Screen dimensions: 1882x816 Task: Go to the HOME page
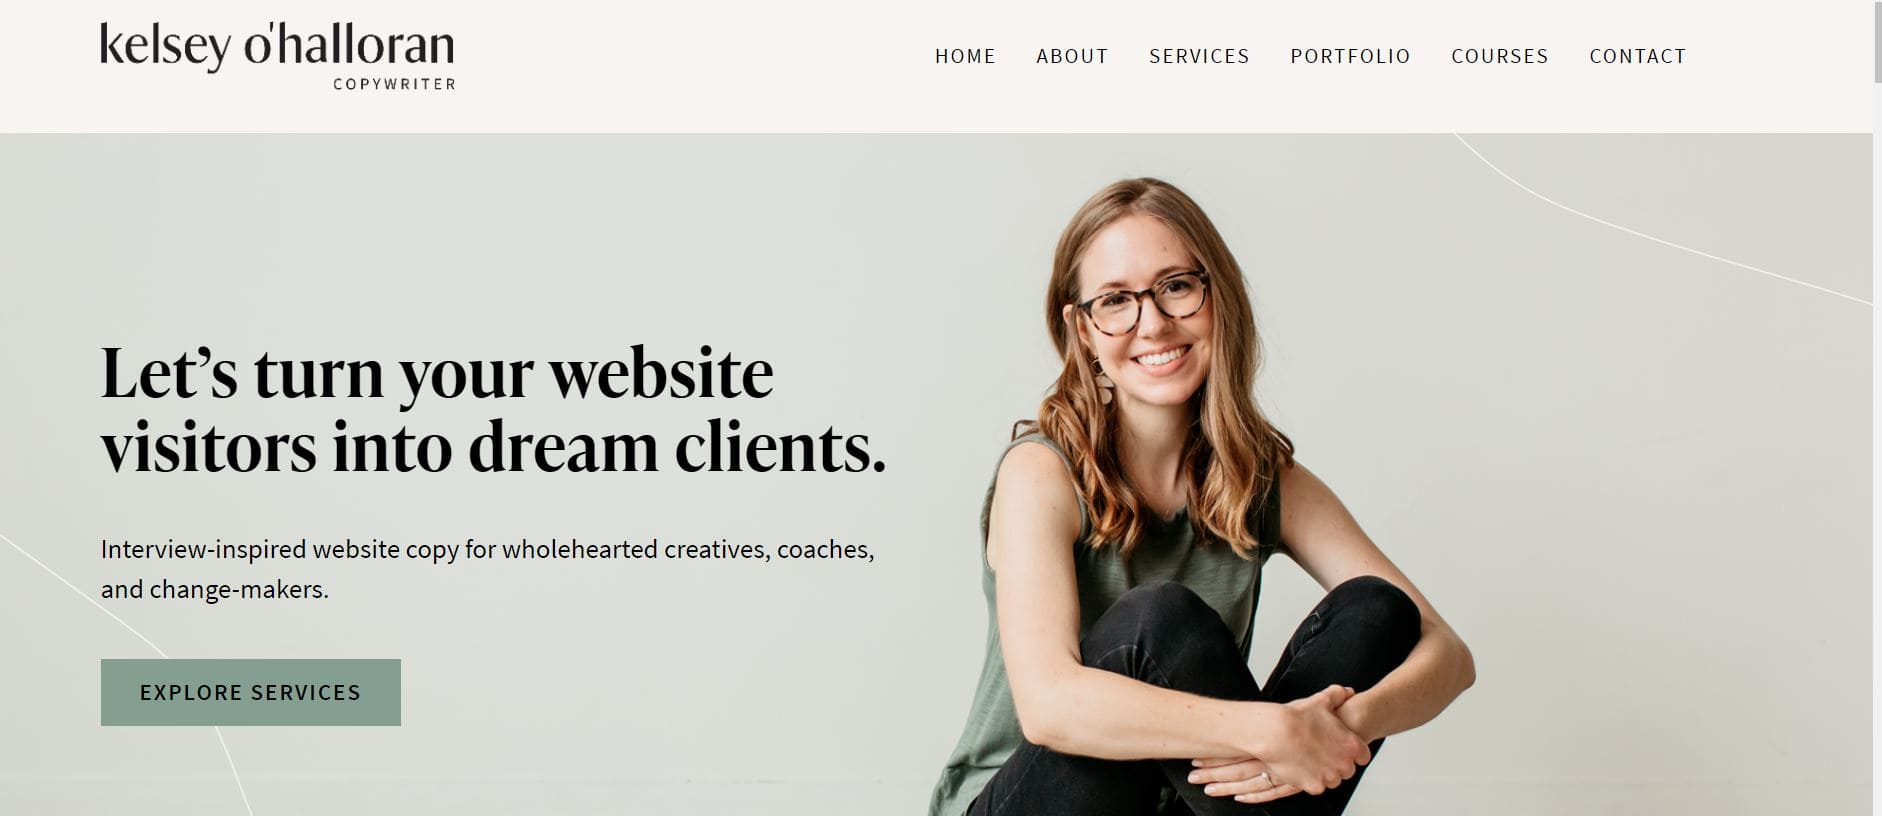[965, 57]
